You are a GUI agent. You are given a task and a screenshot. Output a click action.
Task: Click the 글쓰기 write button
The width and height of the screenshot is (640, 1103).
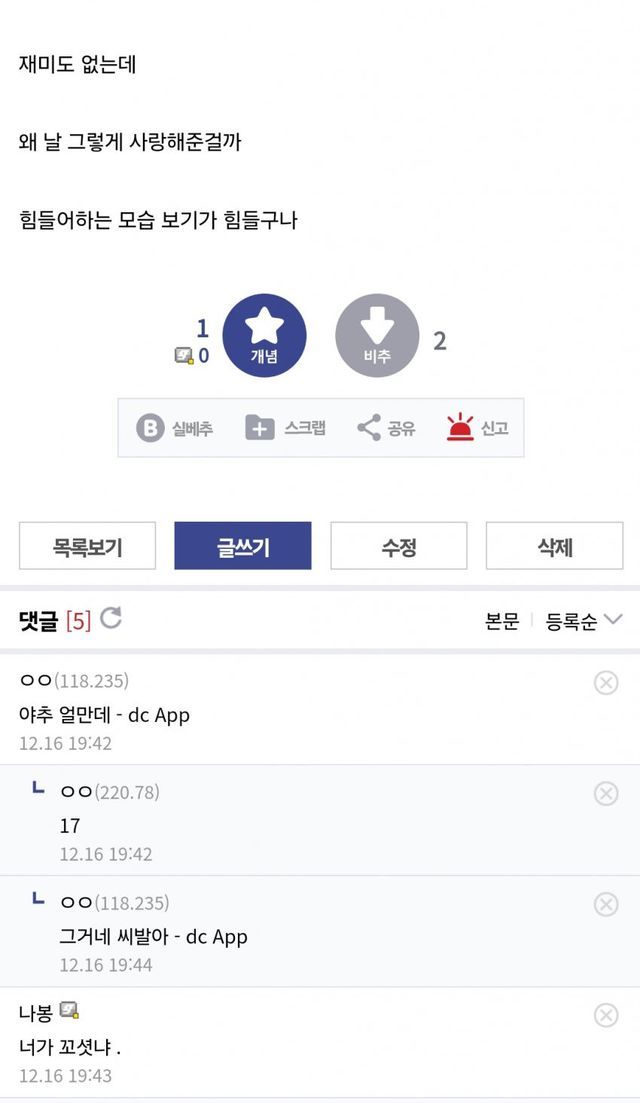click(243, 546)
